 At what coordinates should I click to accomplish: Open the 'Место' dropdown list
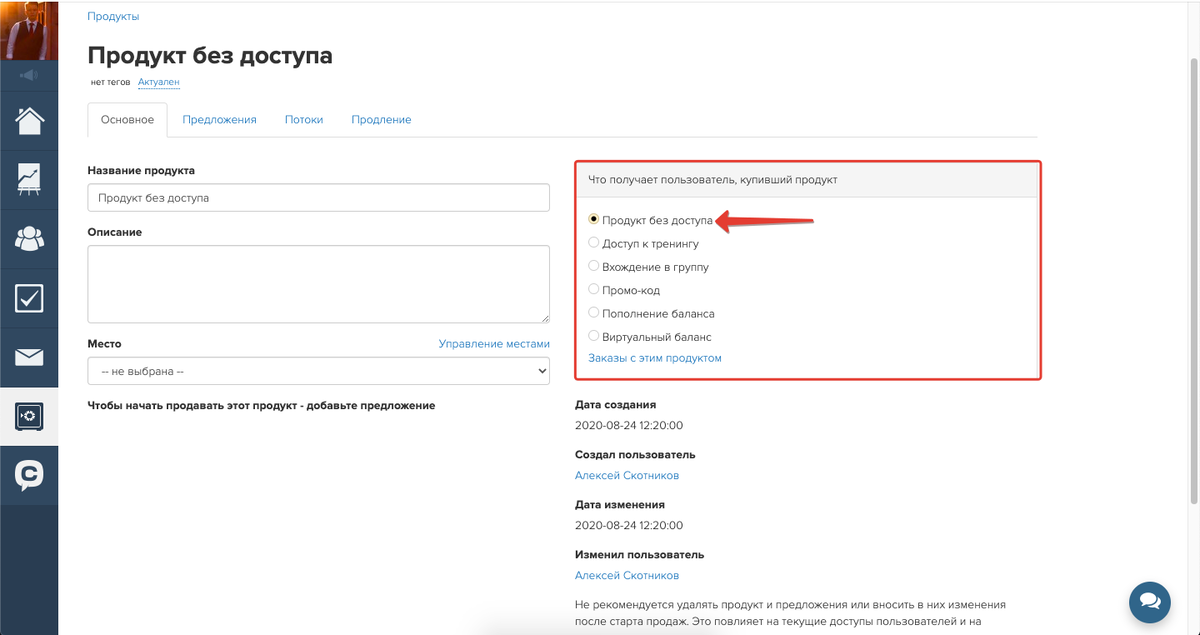click(319, 371)
